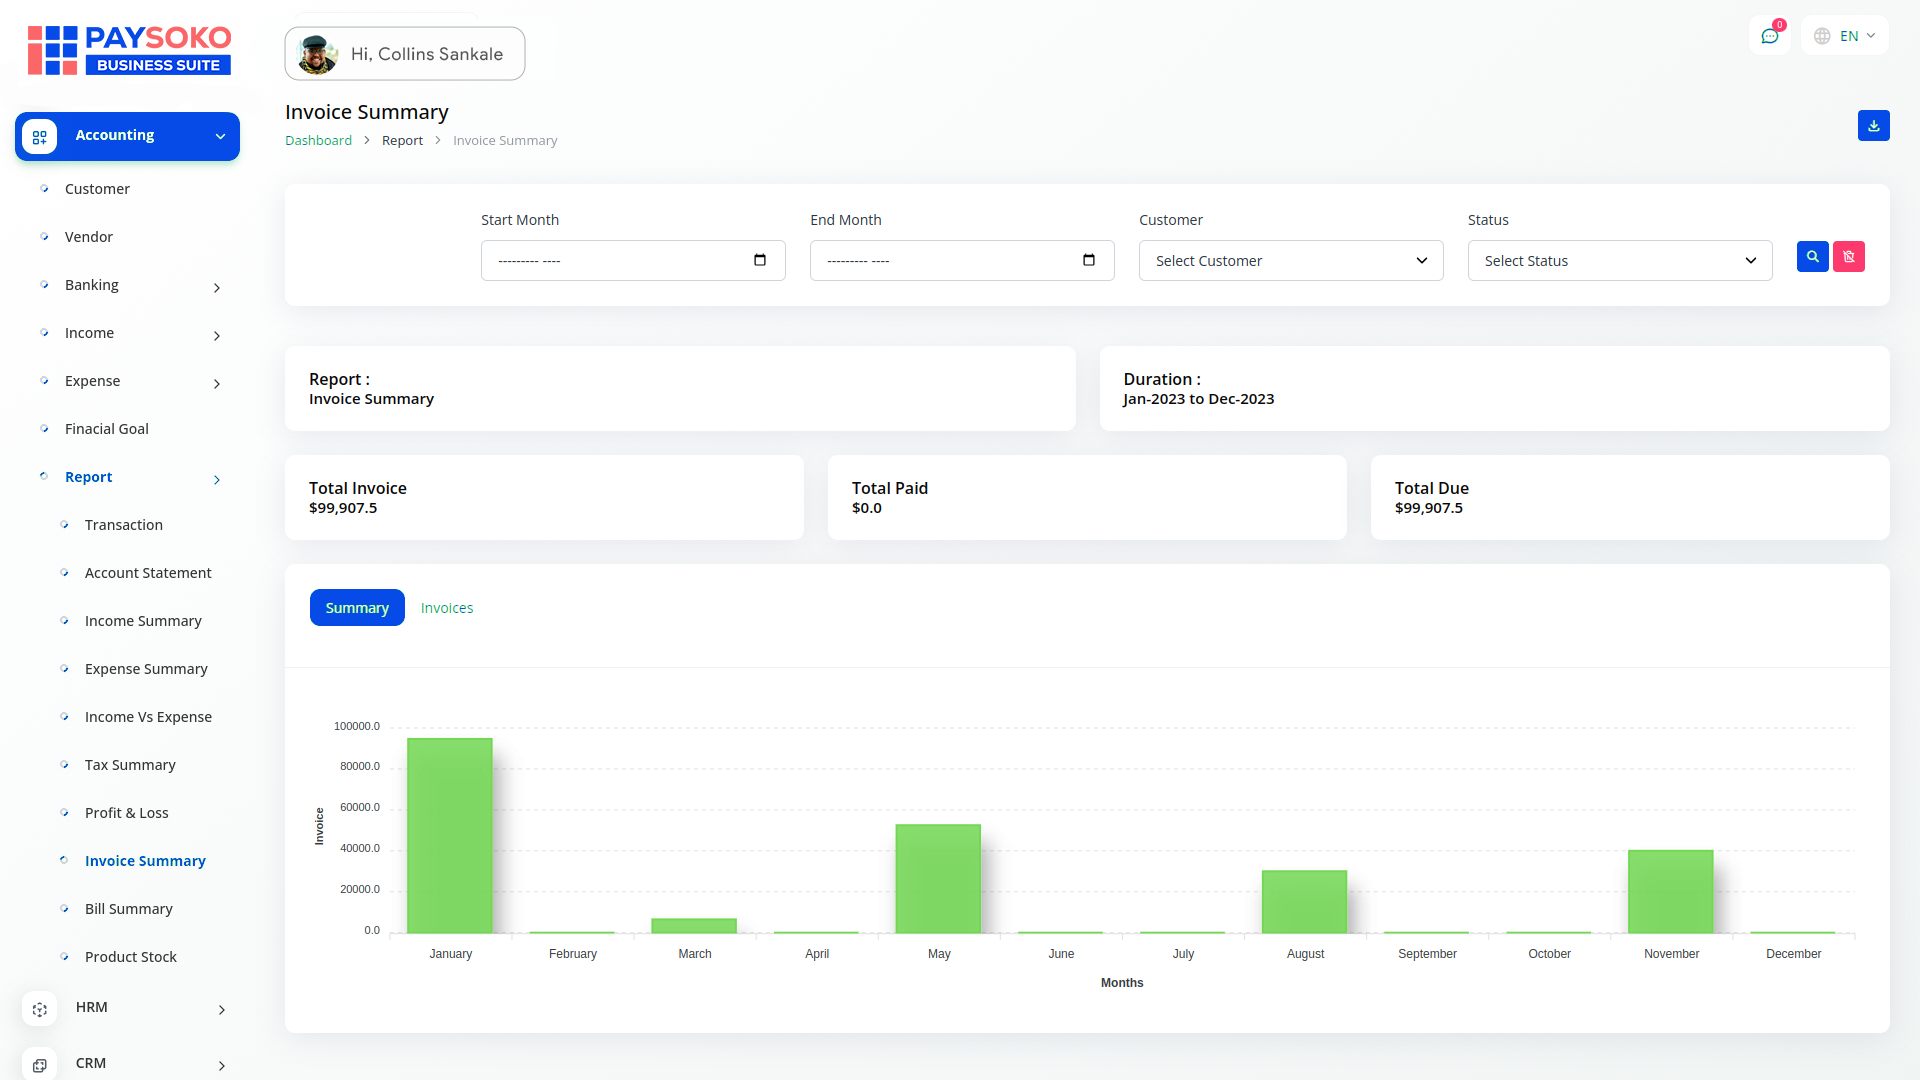Click the January green chart bar
Screen dimensions: 1920x1080
pyautogui.click(x=450, y=835)
